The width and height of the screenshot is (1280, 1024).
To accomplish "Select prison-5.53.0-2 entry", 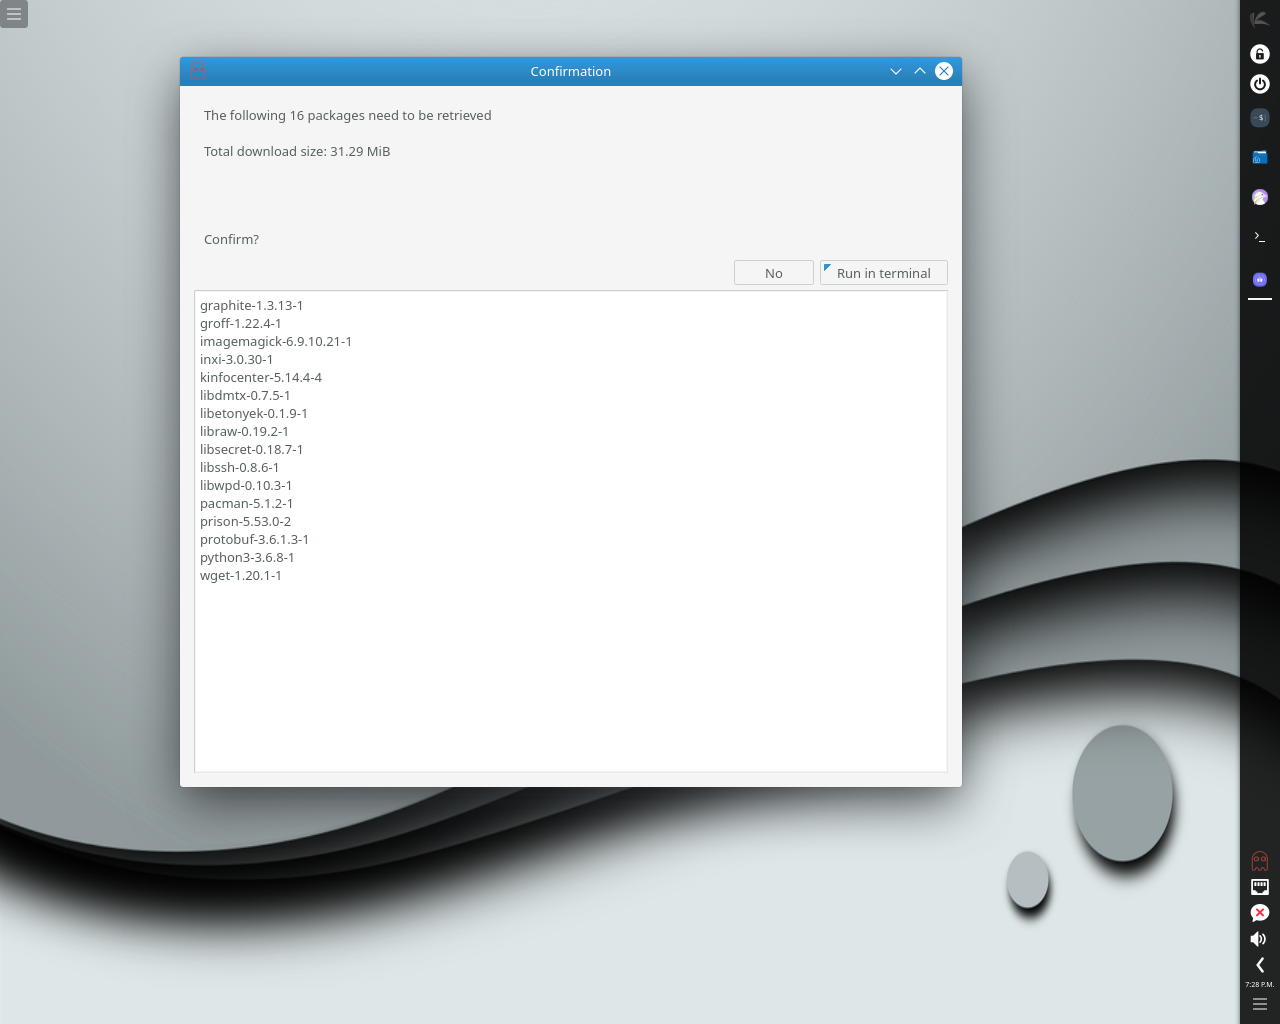I will [x=245, y=522].
